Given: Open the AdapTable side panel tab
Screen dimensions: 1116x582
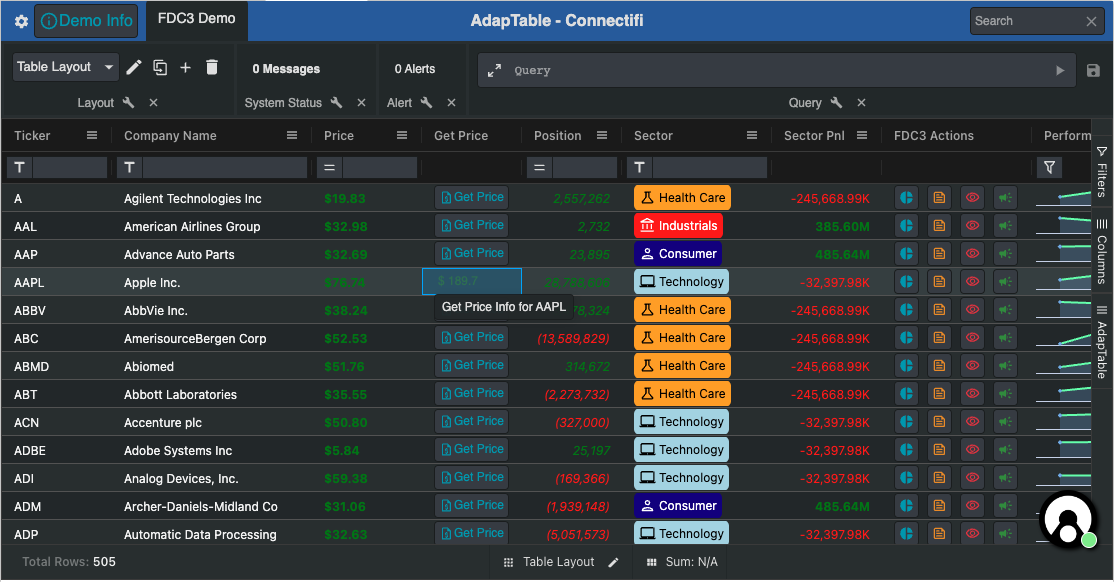Looking at the screenshot, I should pos(1102,342).
